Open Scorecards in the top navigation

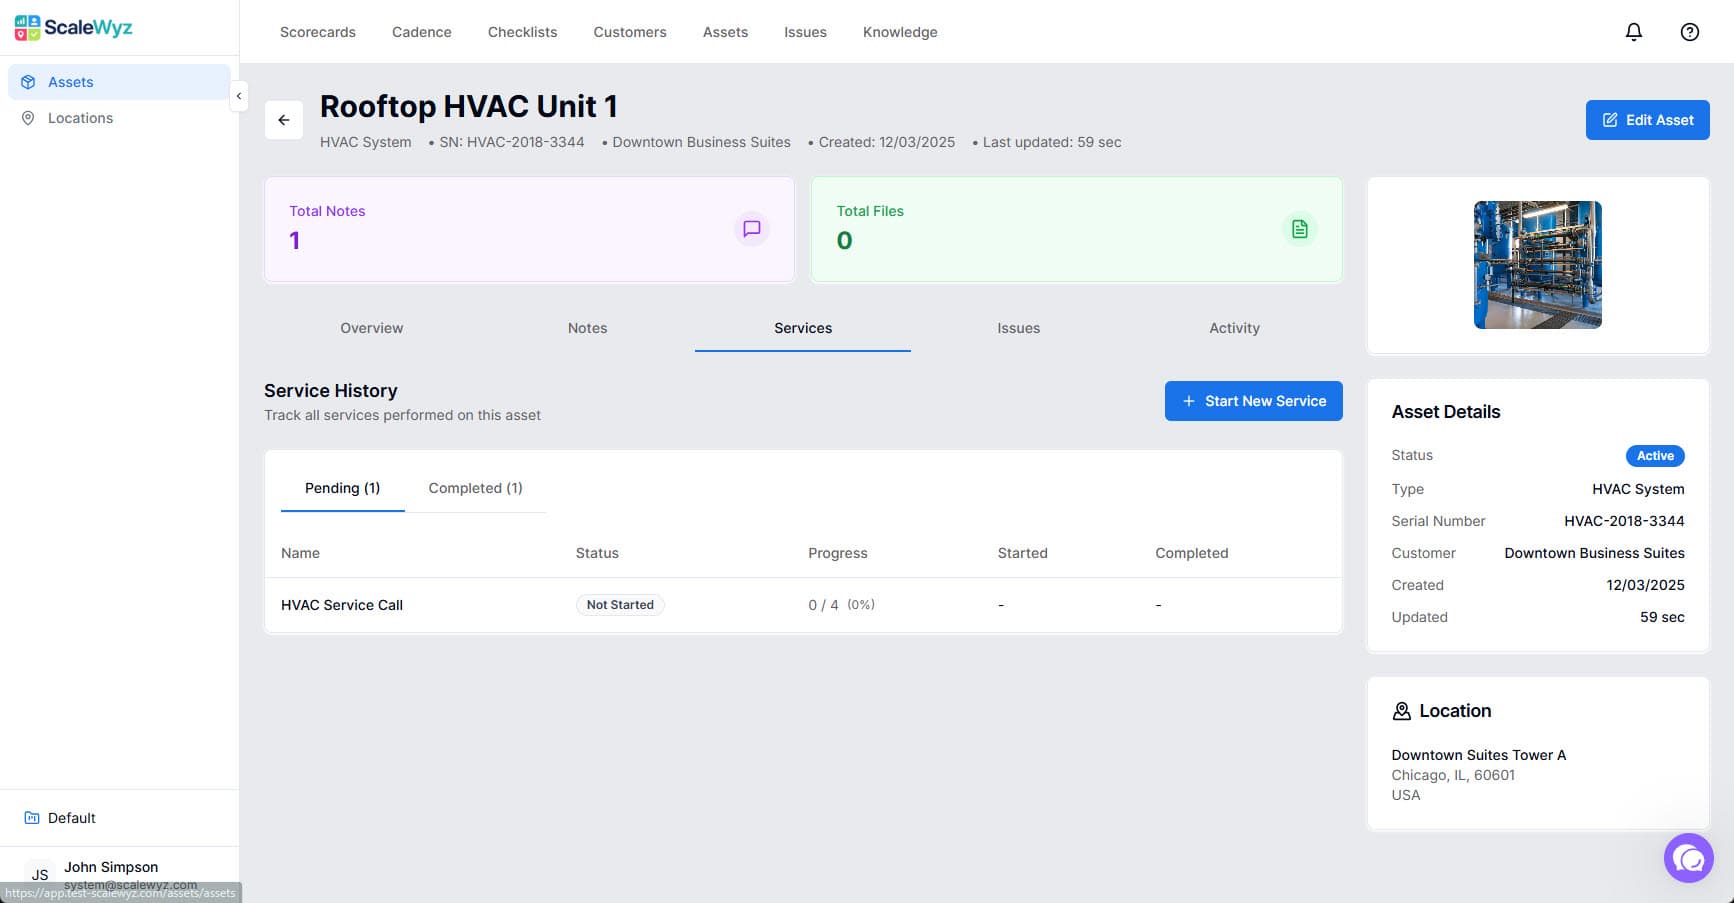pos(317,32)
